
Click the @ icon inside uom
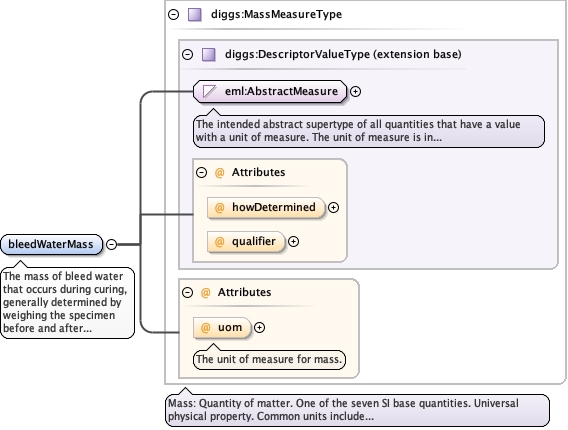coord(205,327)
